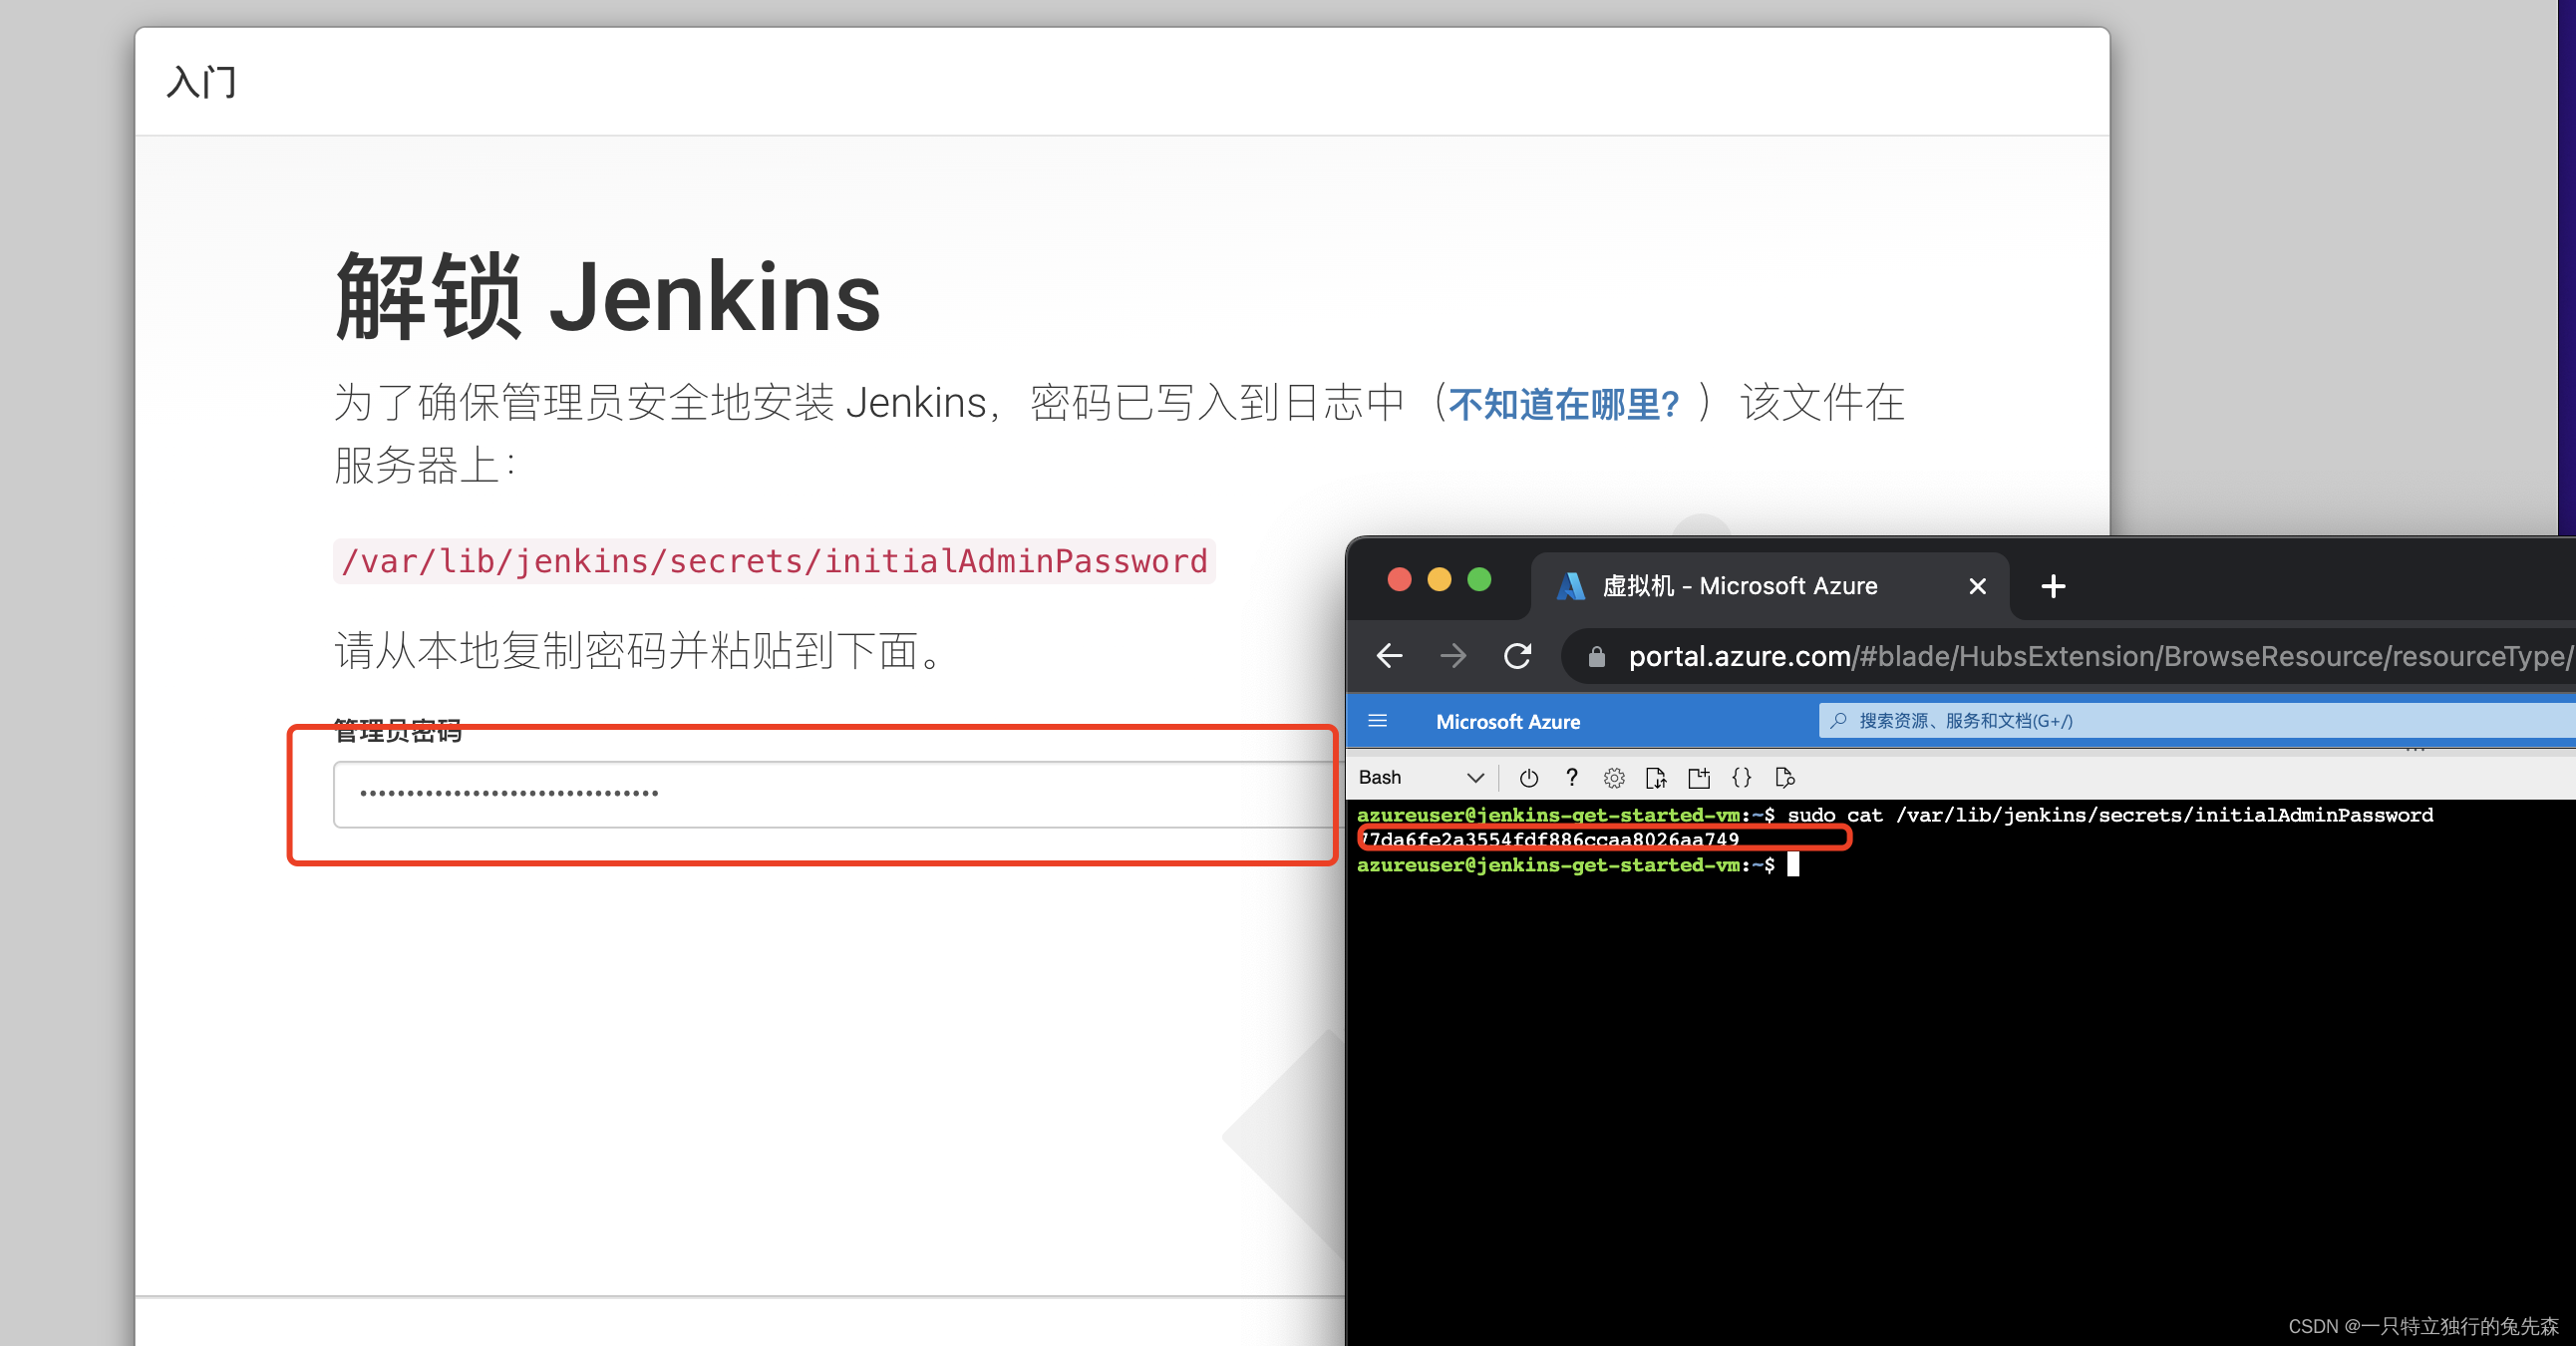
Task: Open Cloud Shell help question mark icon
Action: (1572, 778)
